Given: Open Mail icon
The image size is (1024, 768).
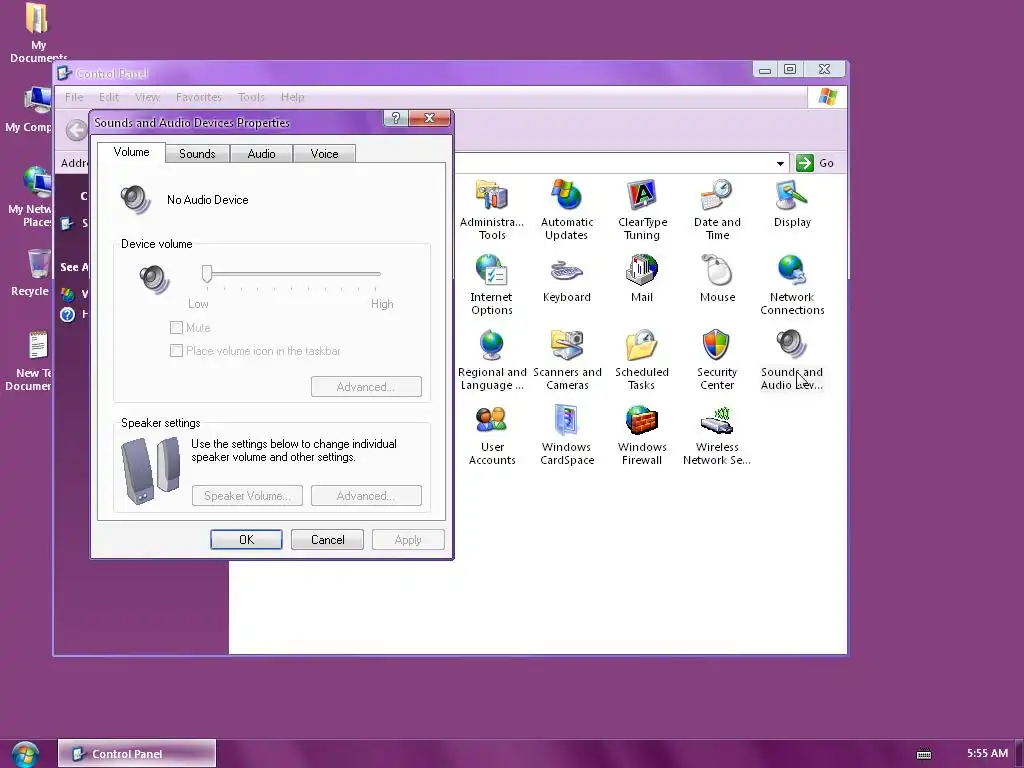Looking at the screenshot, I should pyautogui.click(x=642, y=279).
